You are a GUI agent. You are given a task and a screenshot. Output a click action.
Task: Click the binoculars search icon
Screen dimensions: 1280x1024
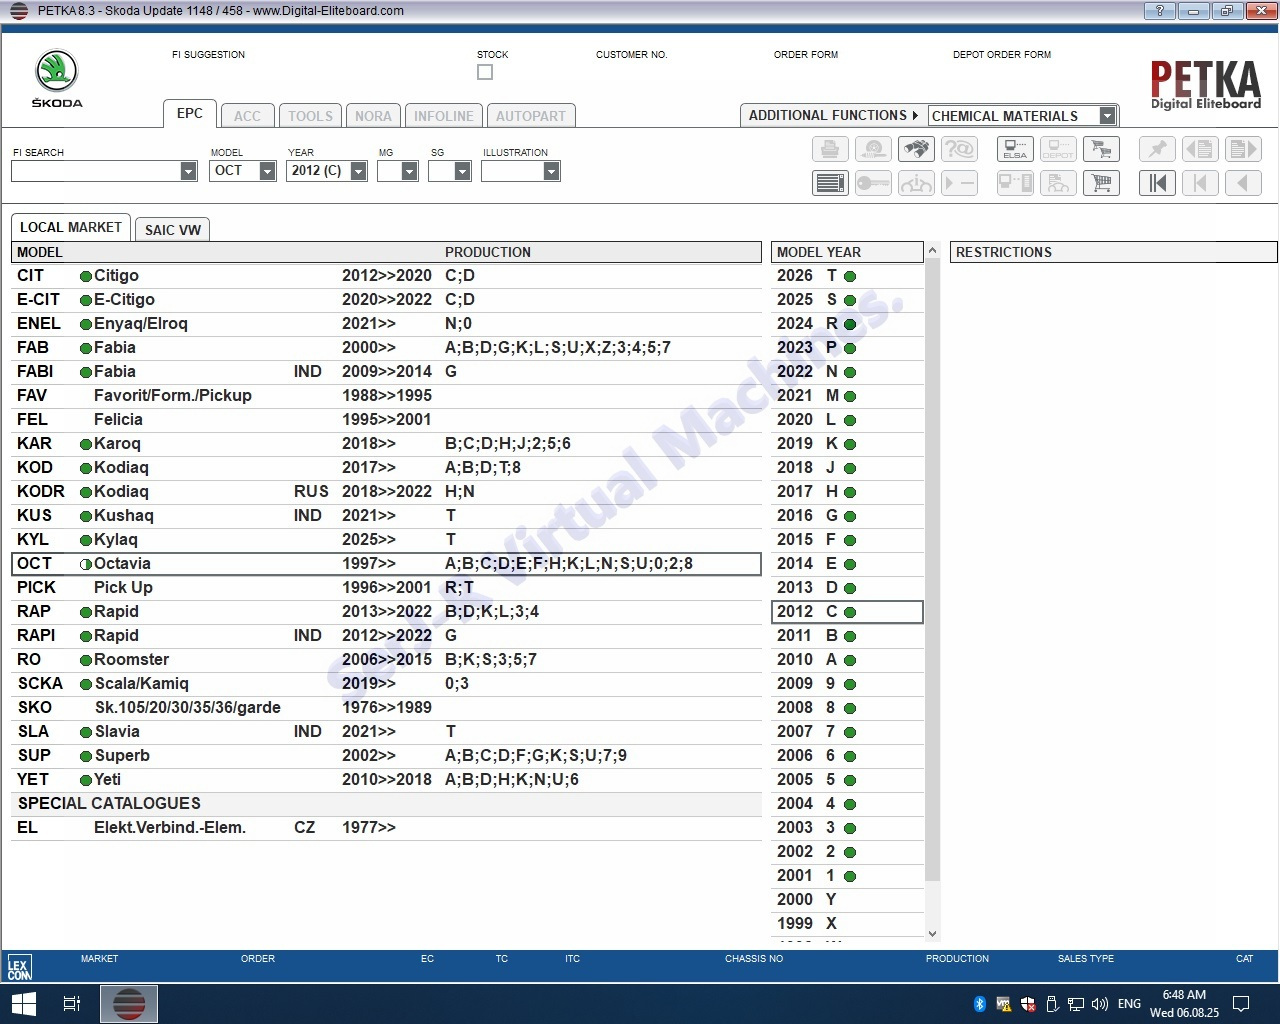[916, 150]
